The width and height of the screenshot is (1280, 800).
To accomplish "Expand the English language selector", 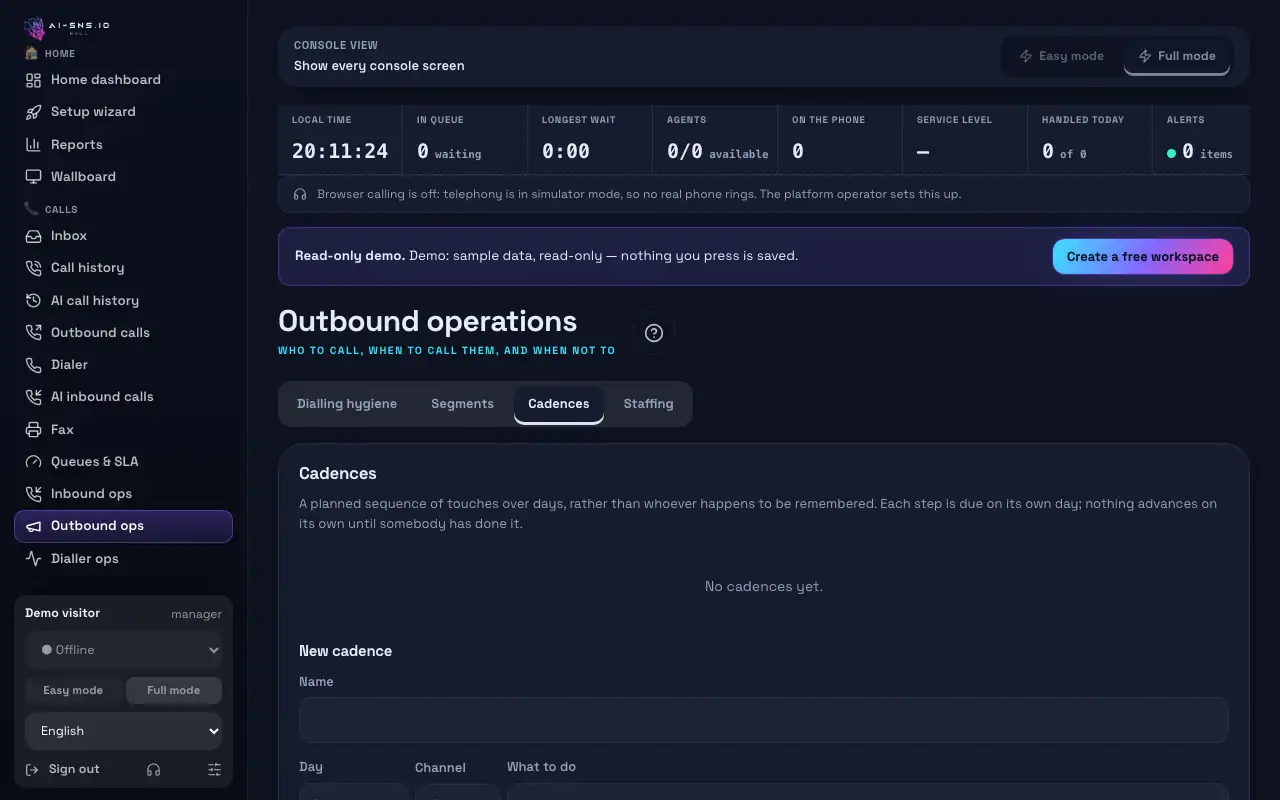I will click(123, 731).
